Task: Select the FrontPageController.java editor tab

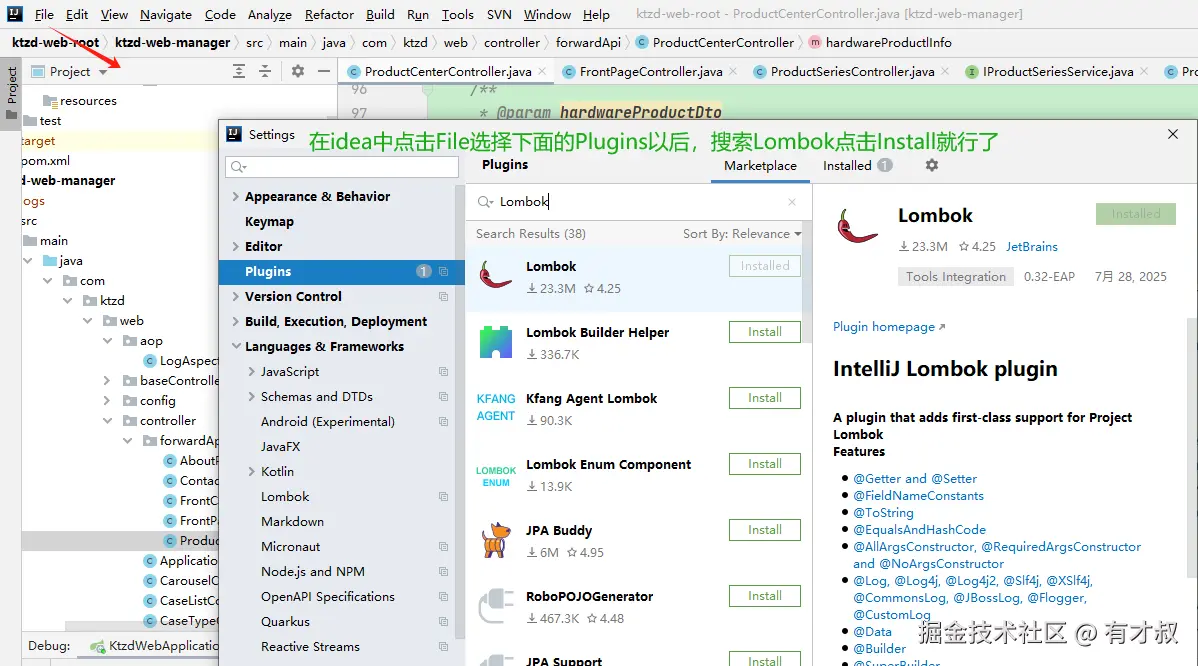Action: [x=650, y=71]
